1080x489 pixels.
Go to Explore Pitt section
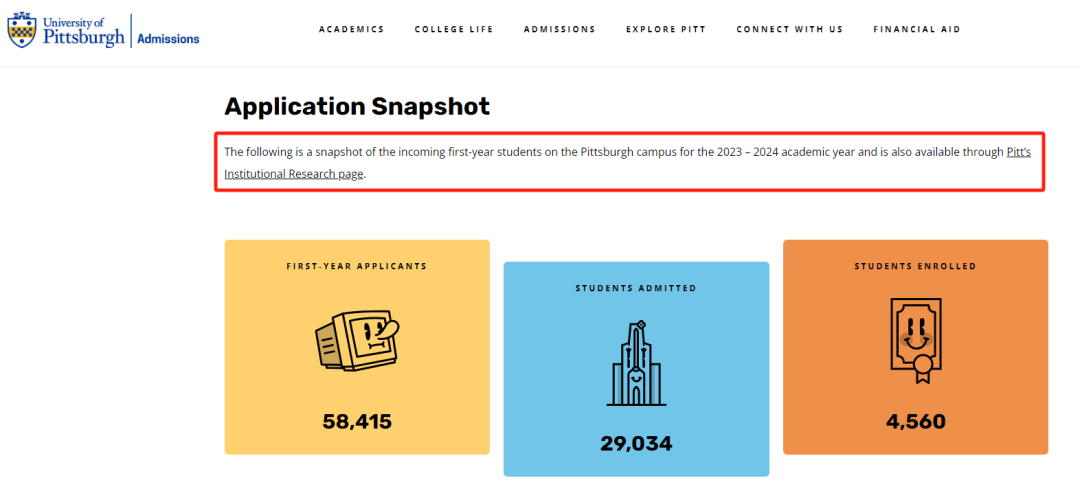(666, 30)
